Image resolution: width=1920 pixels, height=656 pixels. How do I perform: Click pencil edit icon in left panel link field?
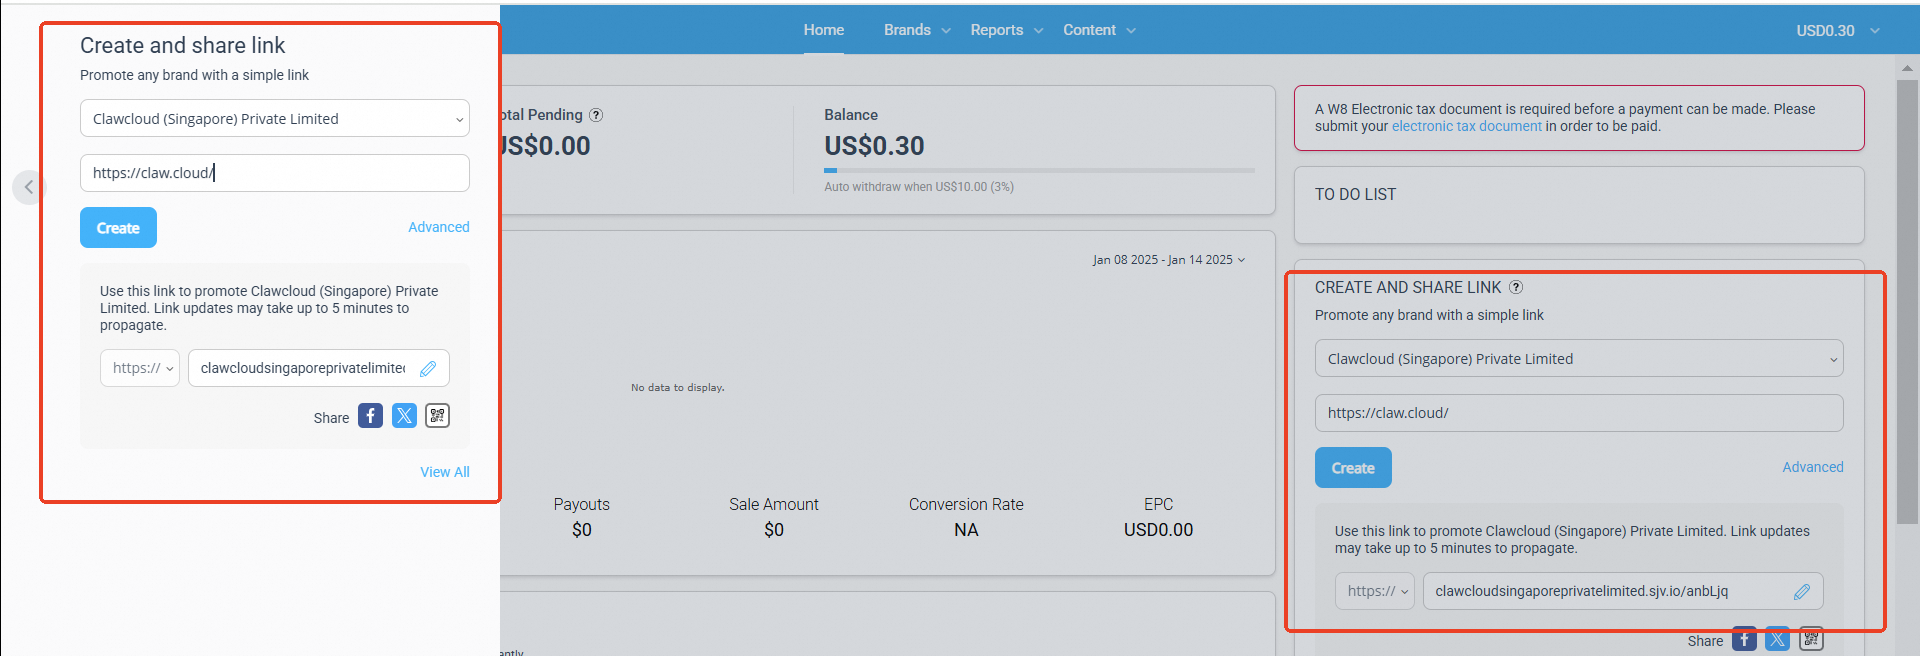(428, 369)
